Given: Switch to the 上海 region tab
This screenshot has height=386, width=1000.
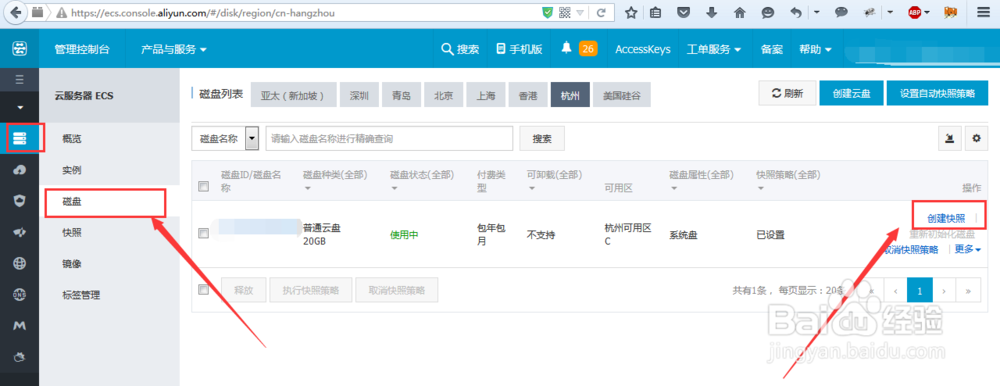Looking at the screenshot, I should (485, 95).
